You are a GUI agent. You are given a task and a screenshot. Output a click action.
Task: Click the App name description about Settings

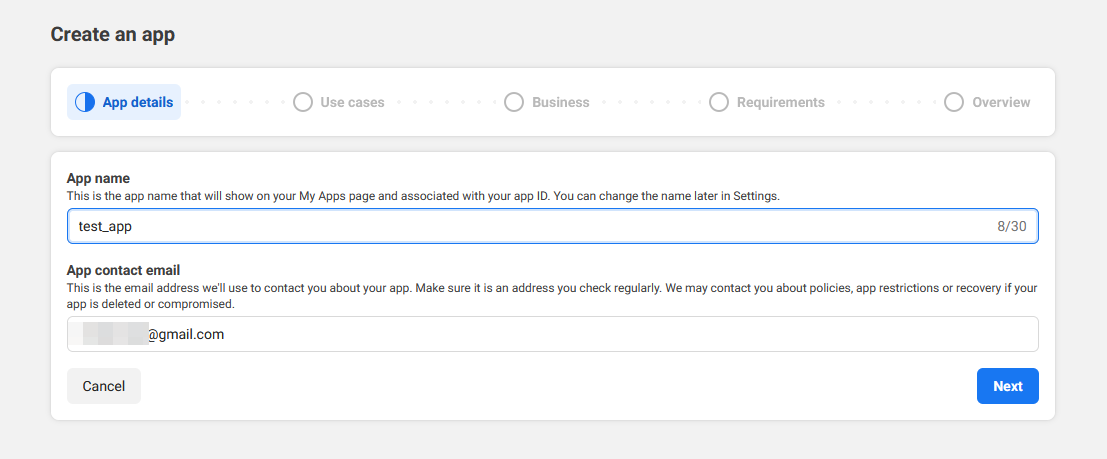click(423, 196)
